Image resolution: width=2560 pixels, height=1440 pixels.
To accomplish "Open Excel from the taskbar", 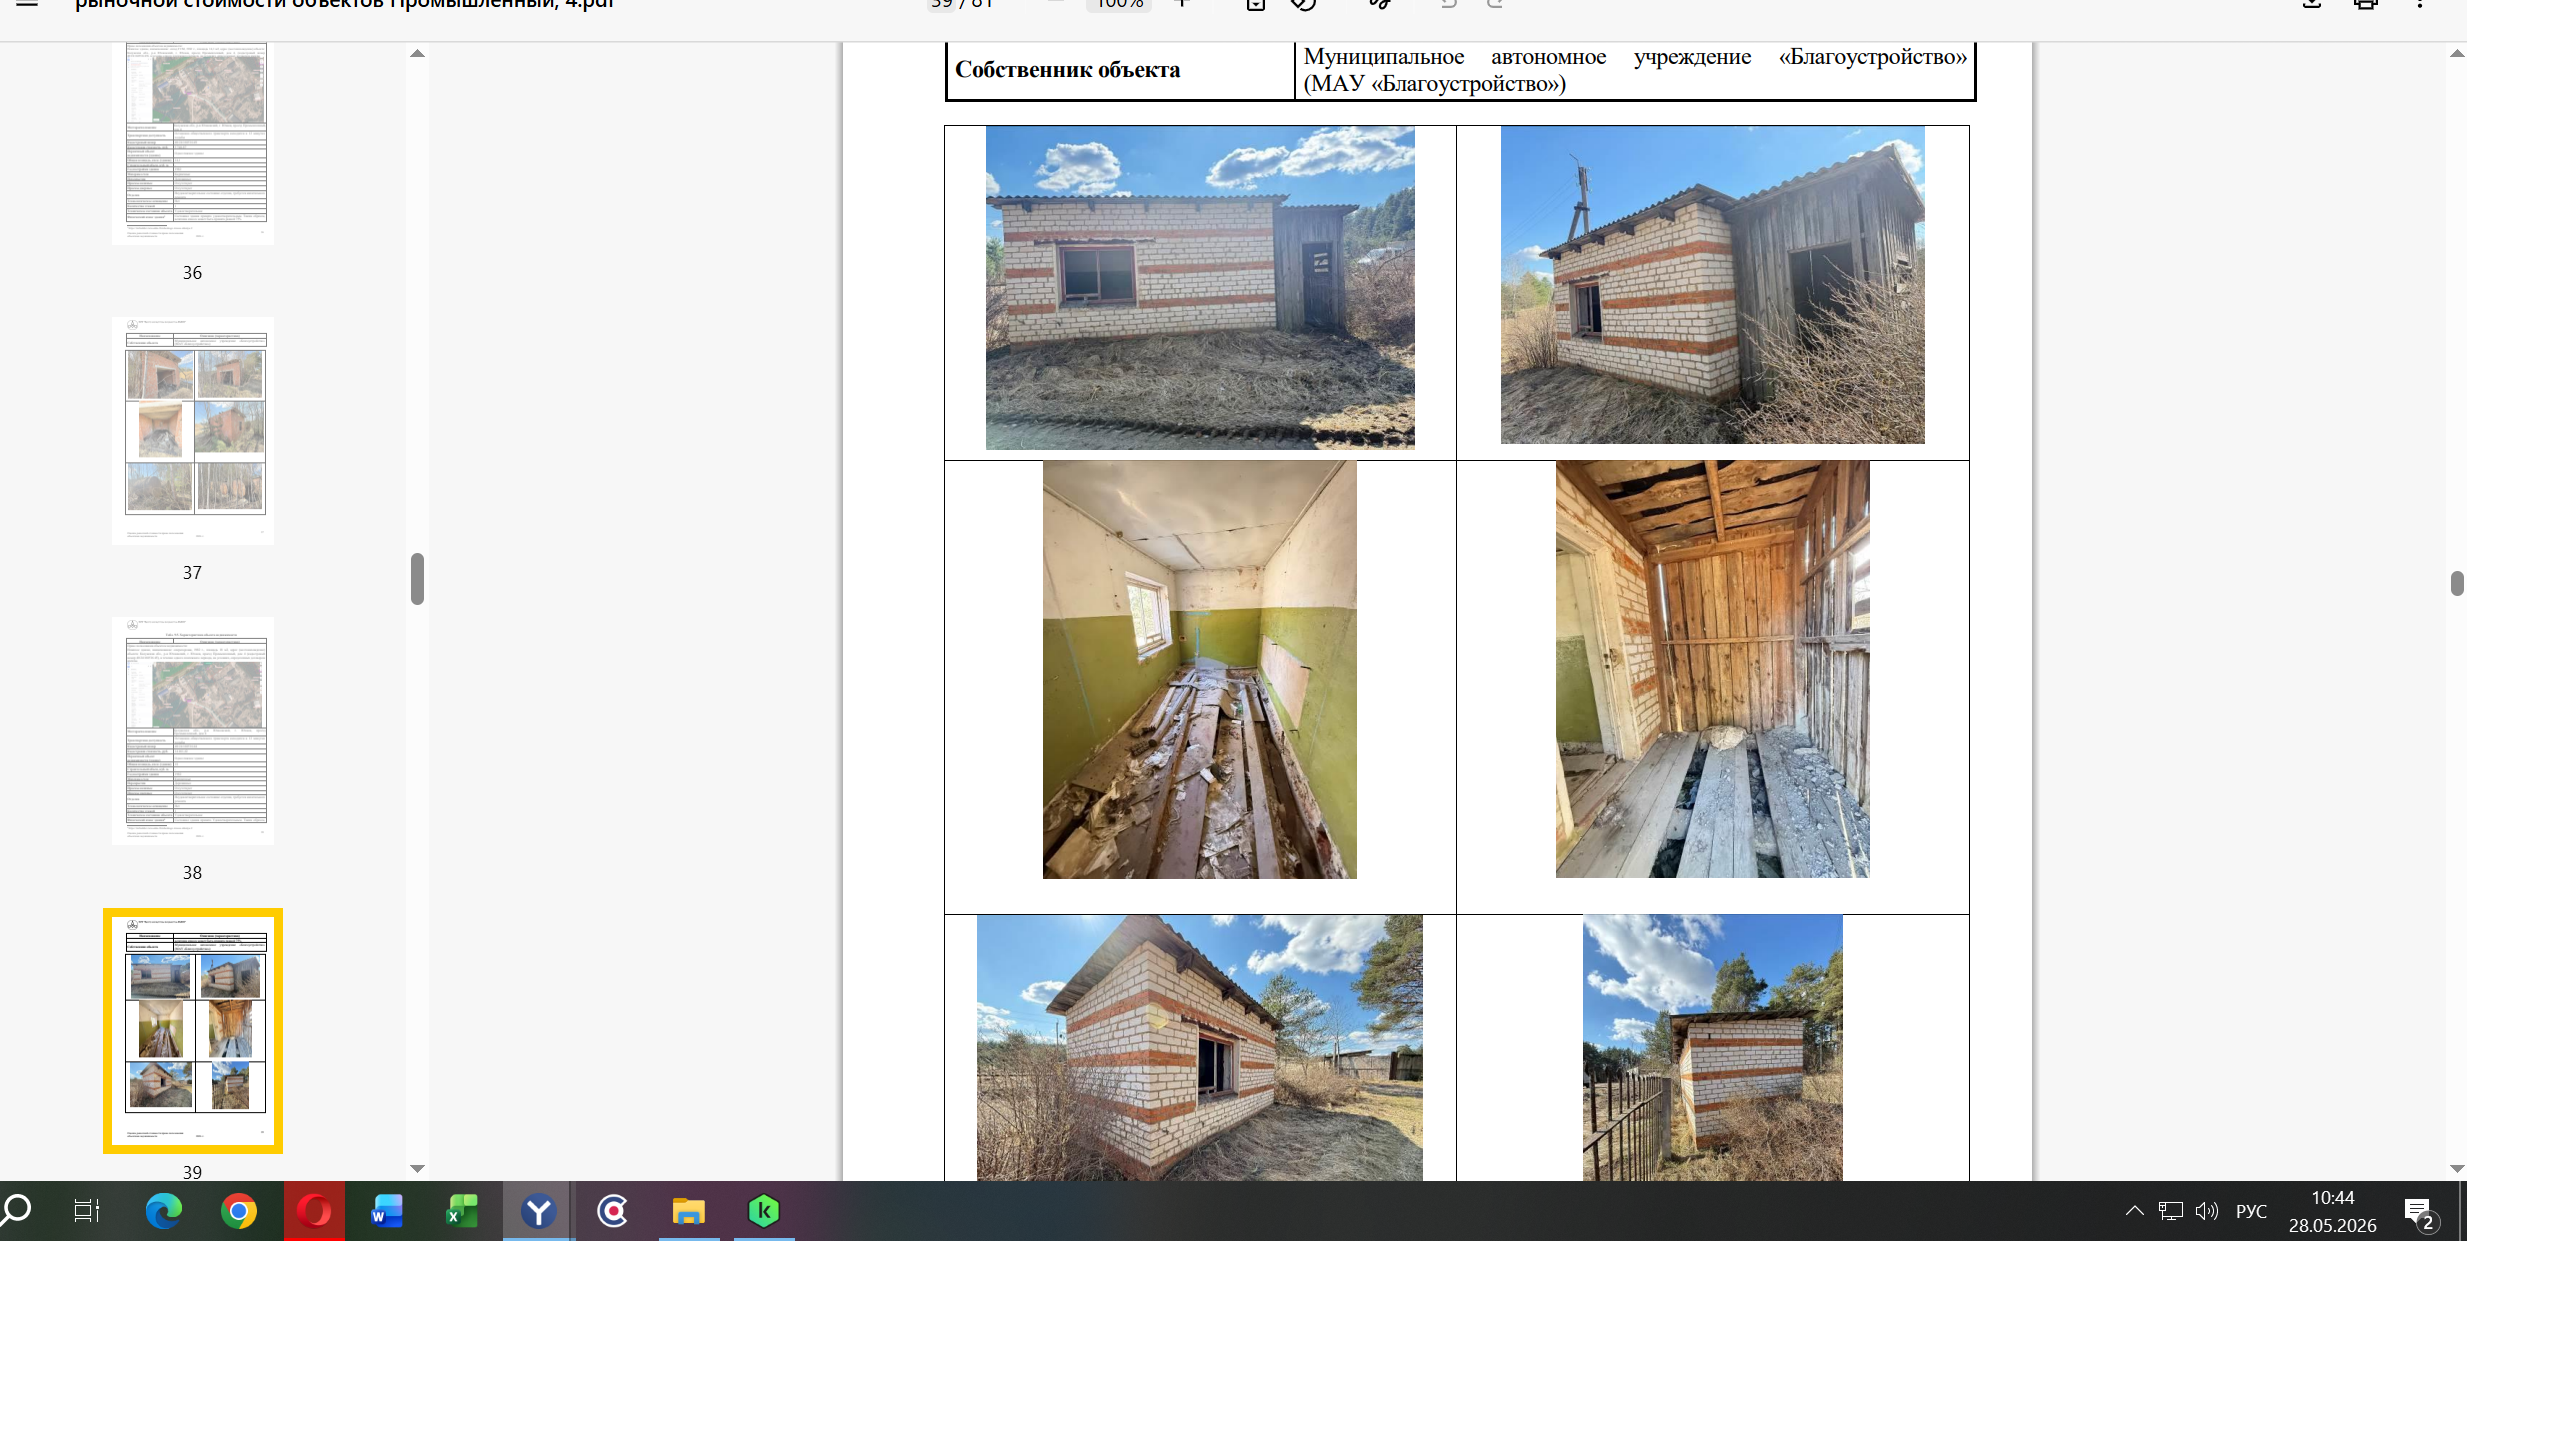I will (461, 1211).
